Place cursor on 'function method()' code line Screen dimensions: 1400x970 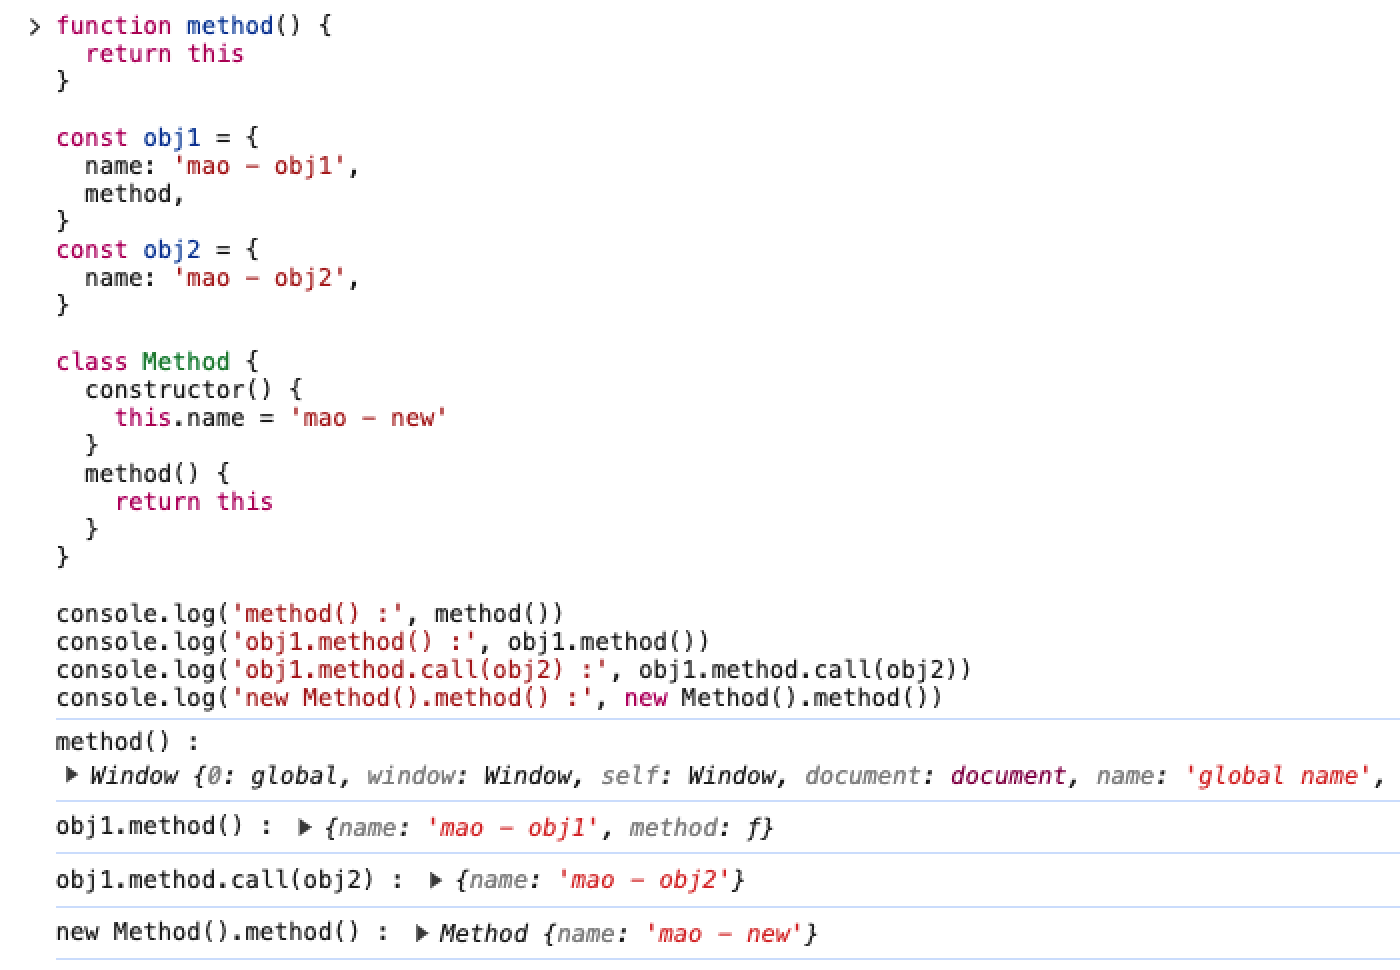tap(193, 26)
